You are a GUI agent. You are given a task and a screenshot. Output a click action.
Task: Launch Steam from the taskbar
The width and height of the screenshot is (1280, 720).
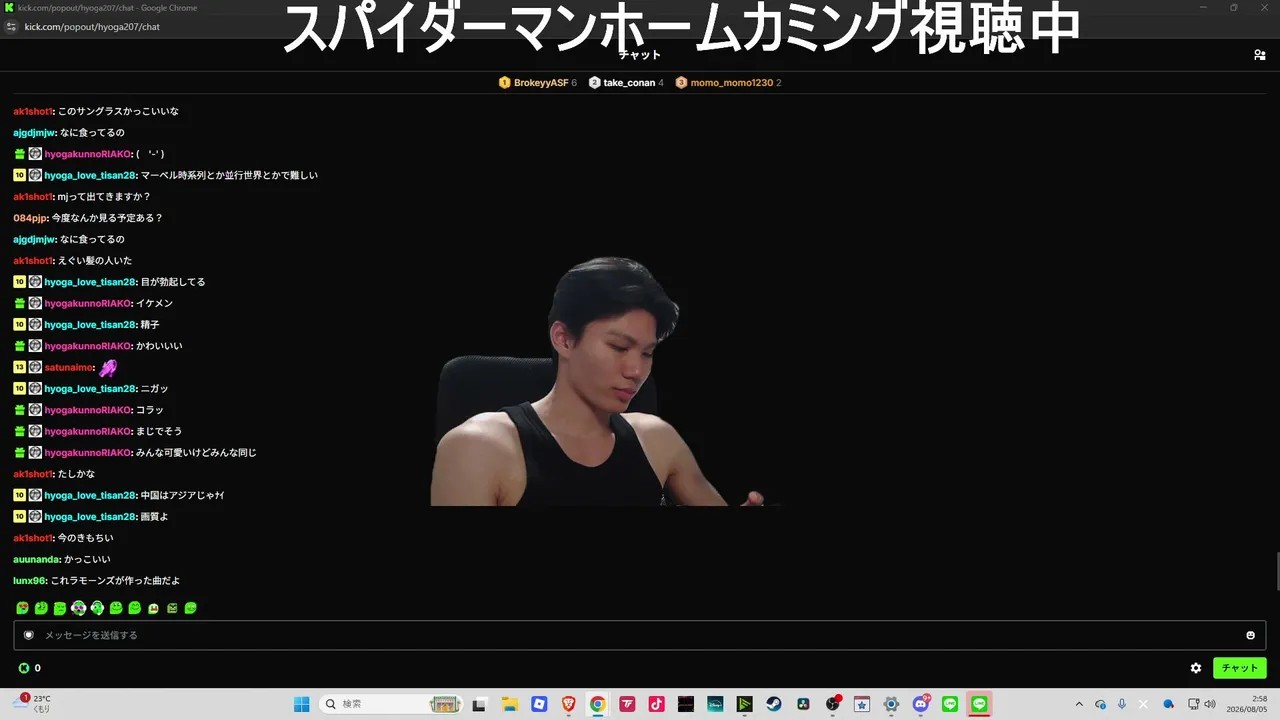(774, 704)
